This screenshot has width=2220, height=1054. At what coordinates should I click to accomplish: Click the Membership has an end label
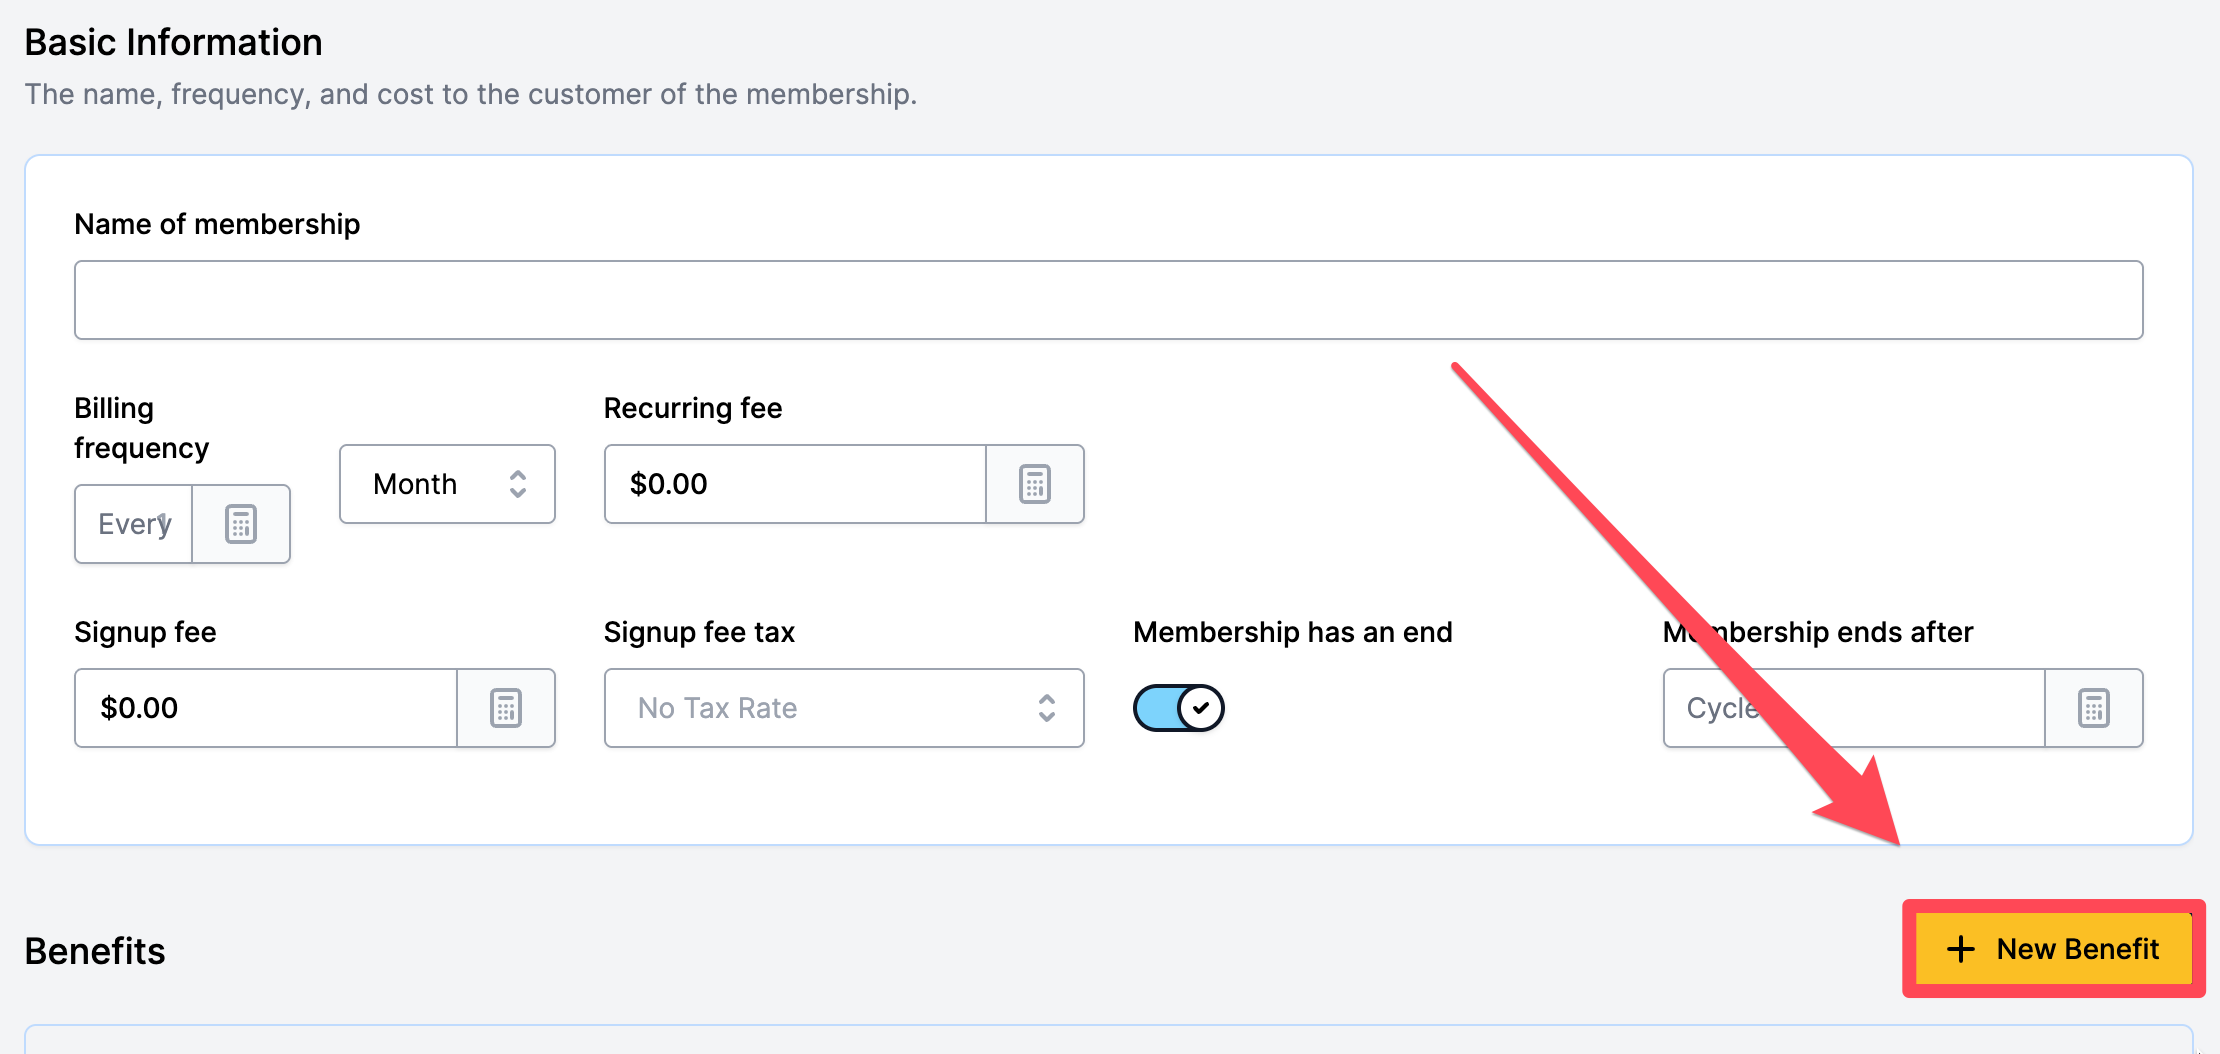click(x=1292, y=632)
